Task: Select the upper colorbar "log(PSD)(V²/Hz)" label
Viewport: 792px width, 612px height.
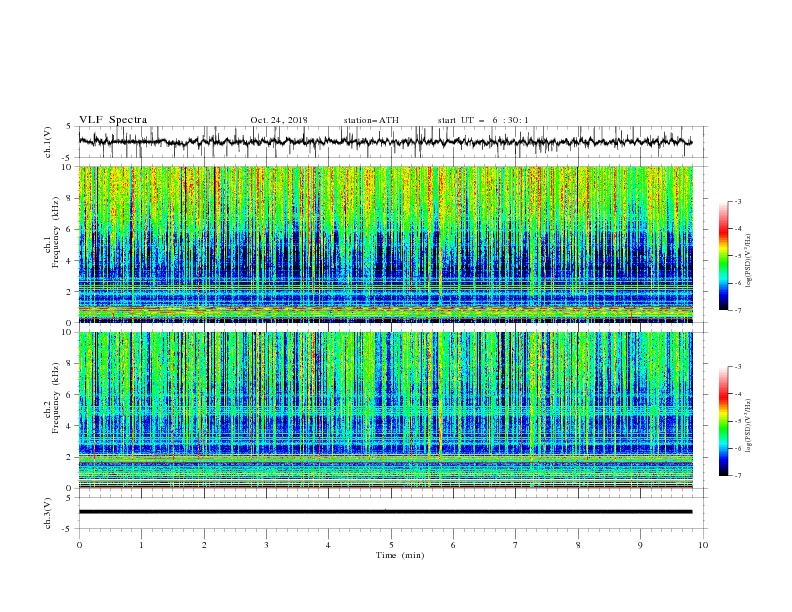Action: coord(748,261)
